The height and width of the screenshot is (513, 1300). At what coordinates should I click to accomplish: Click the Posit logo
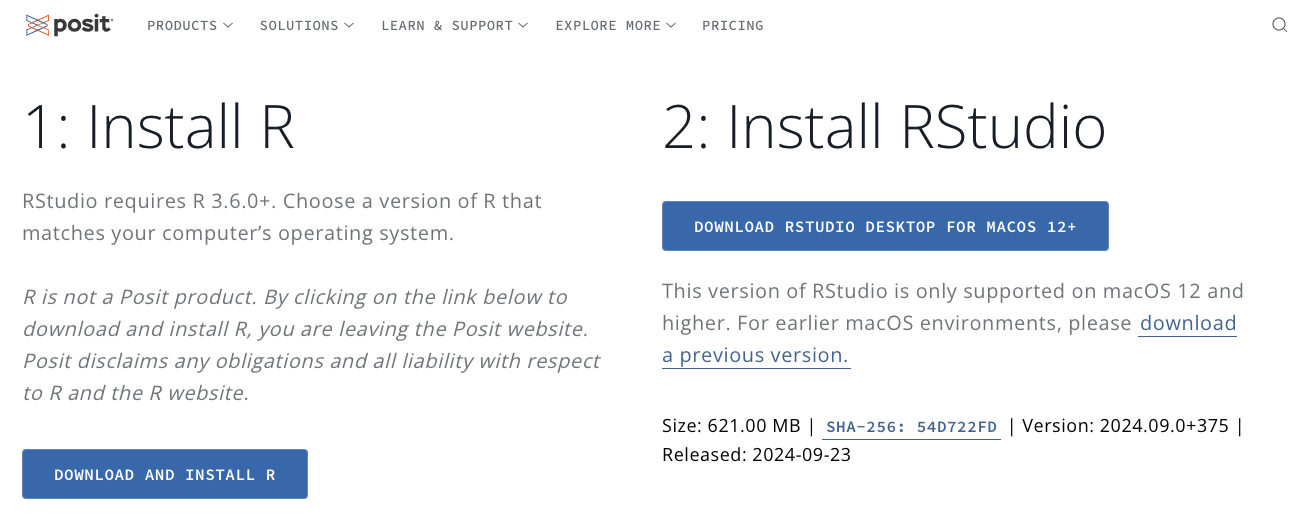click(x=68, y=25)
